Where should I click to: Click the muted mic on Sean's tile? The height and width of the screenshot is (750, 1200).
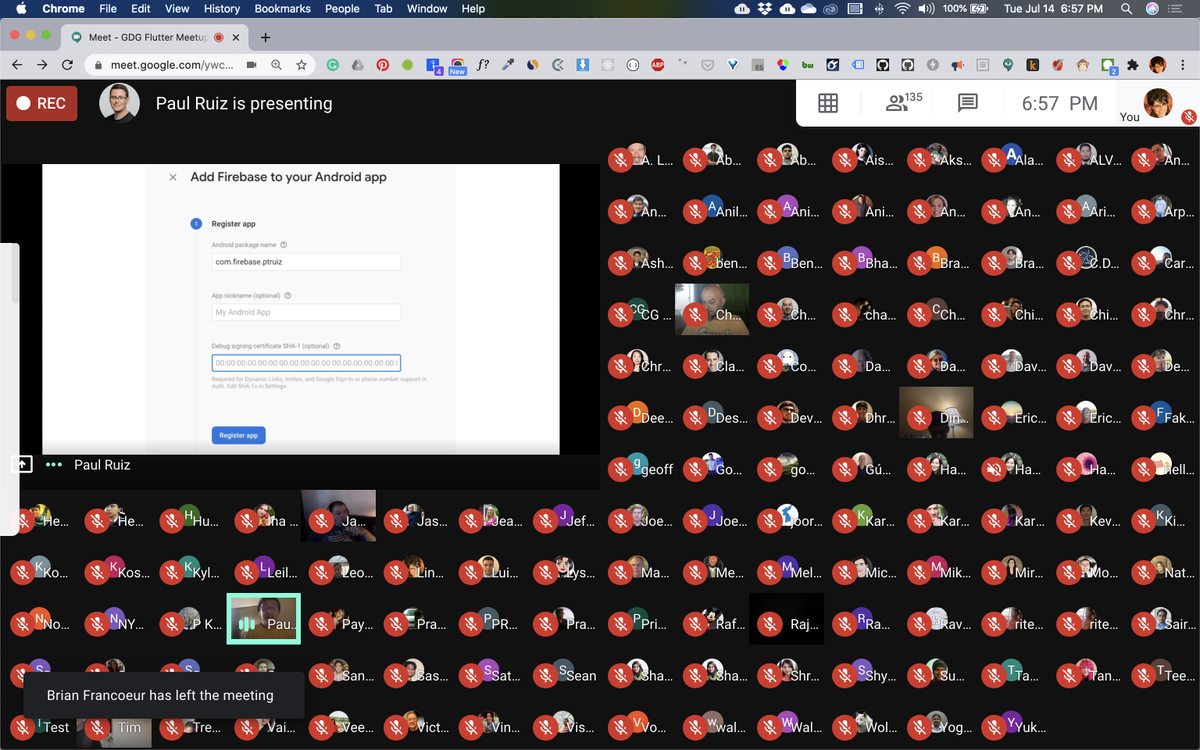coord(545,676)
